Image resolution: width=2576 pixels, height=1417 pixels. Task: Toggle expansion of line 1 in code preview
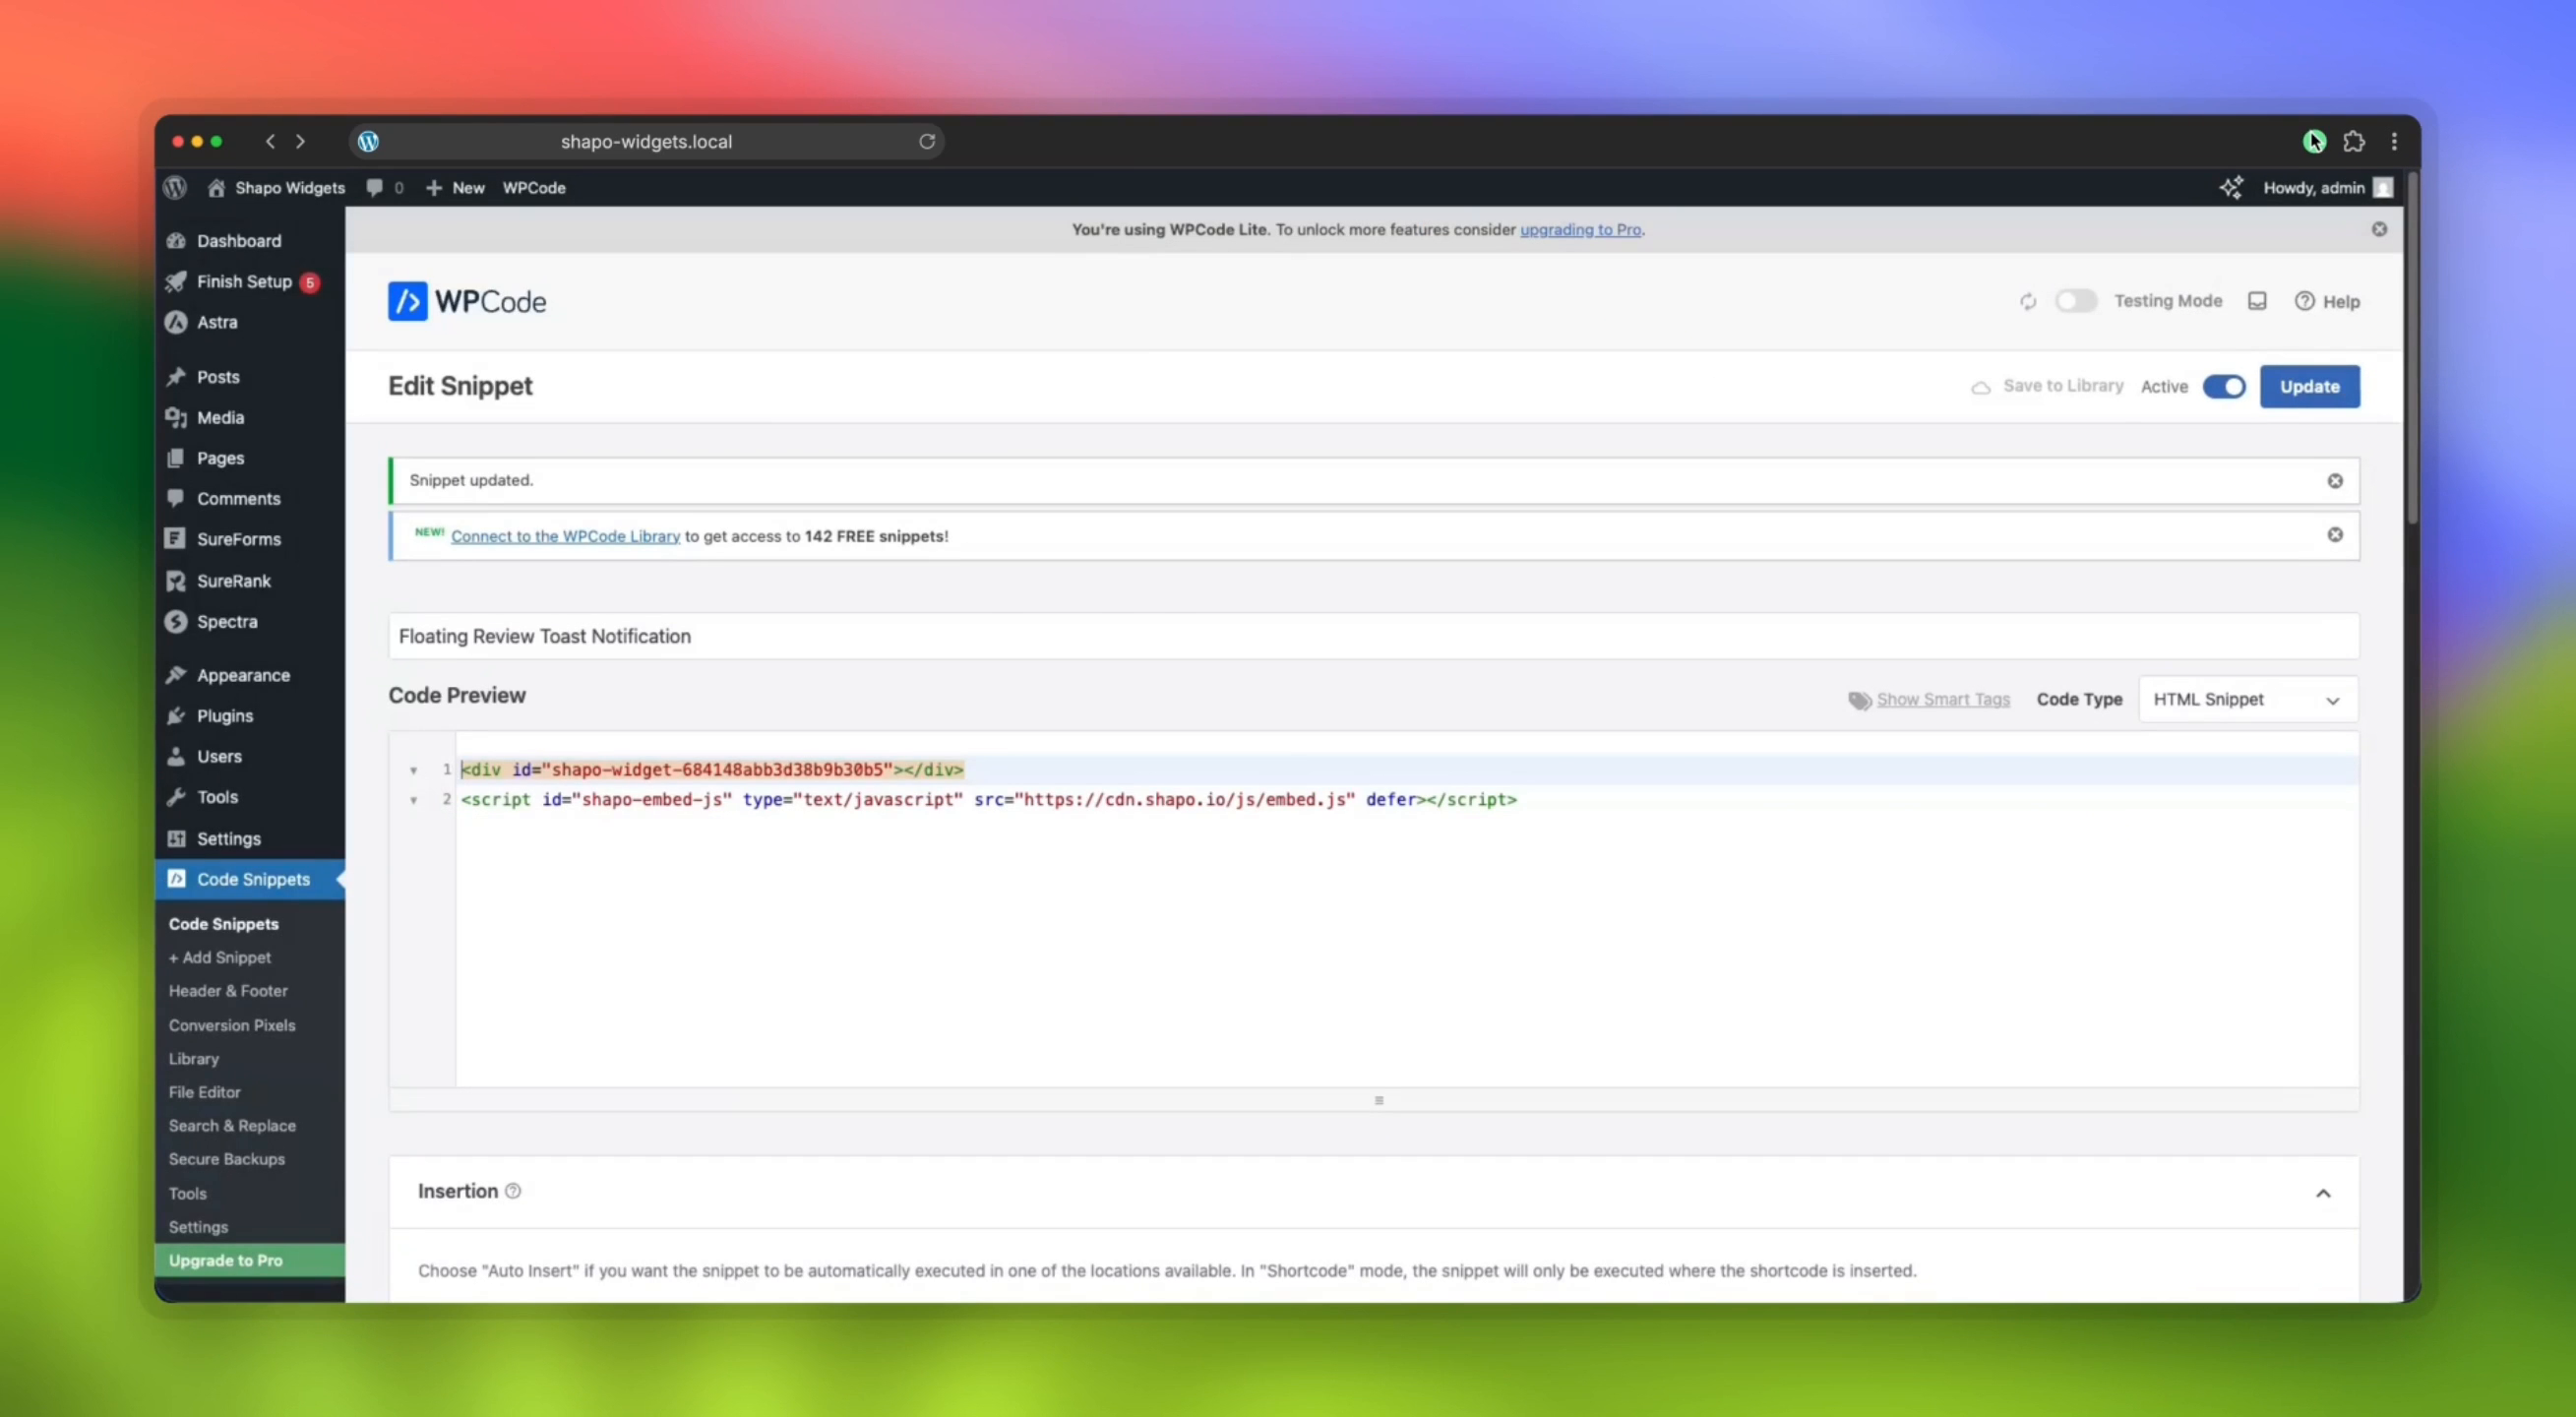[414, 770]
